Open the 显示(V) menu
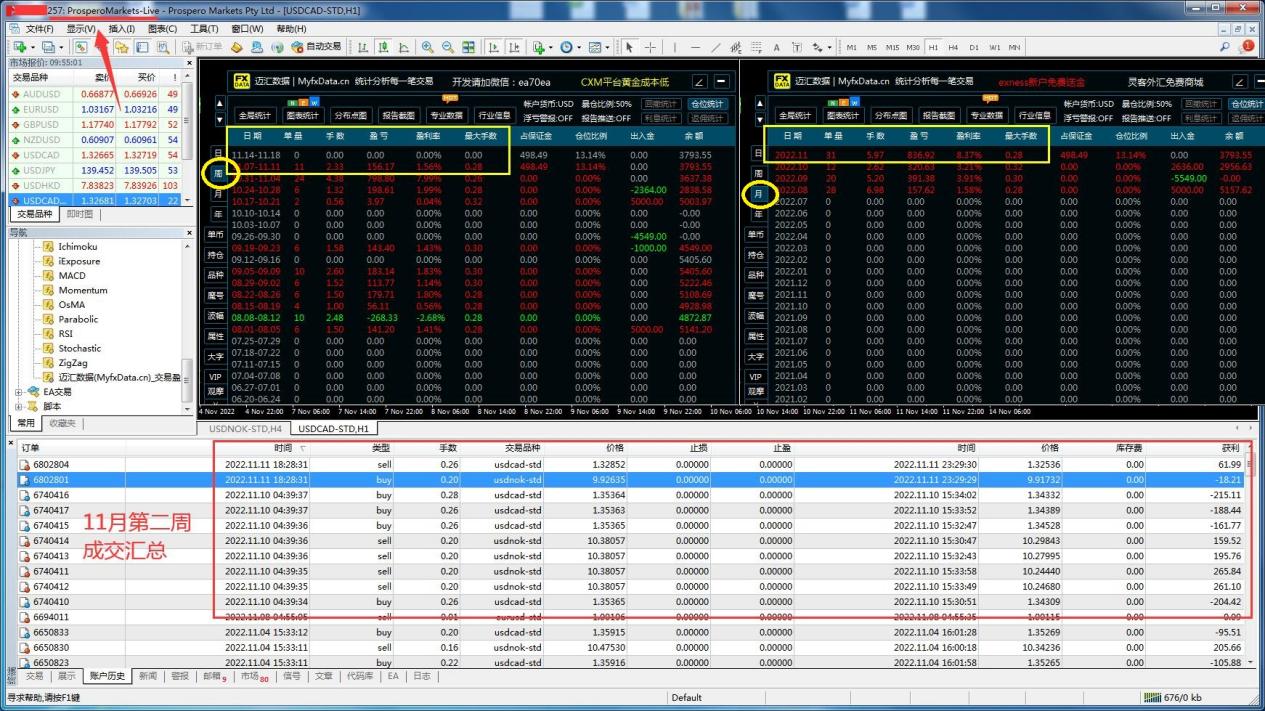 click(81, 29)
